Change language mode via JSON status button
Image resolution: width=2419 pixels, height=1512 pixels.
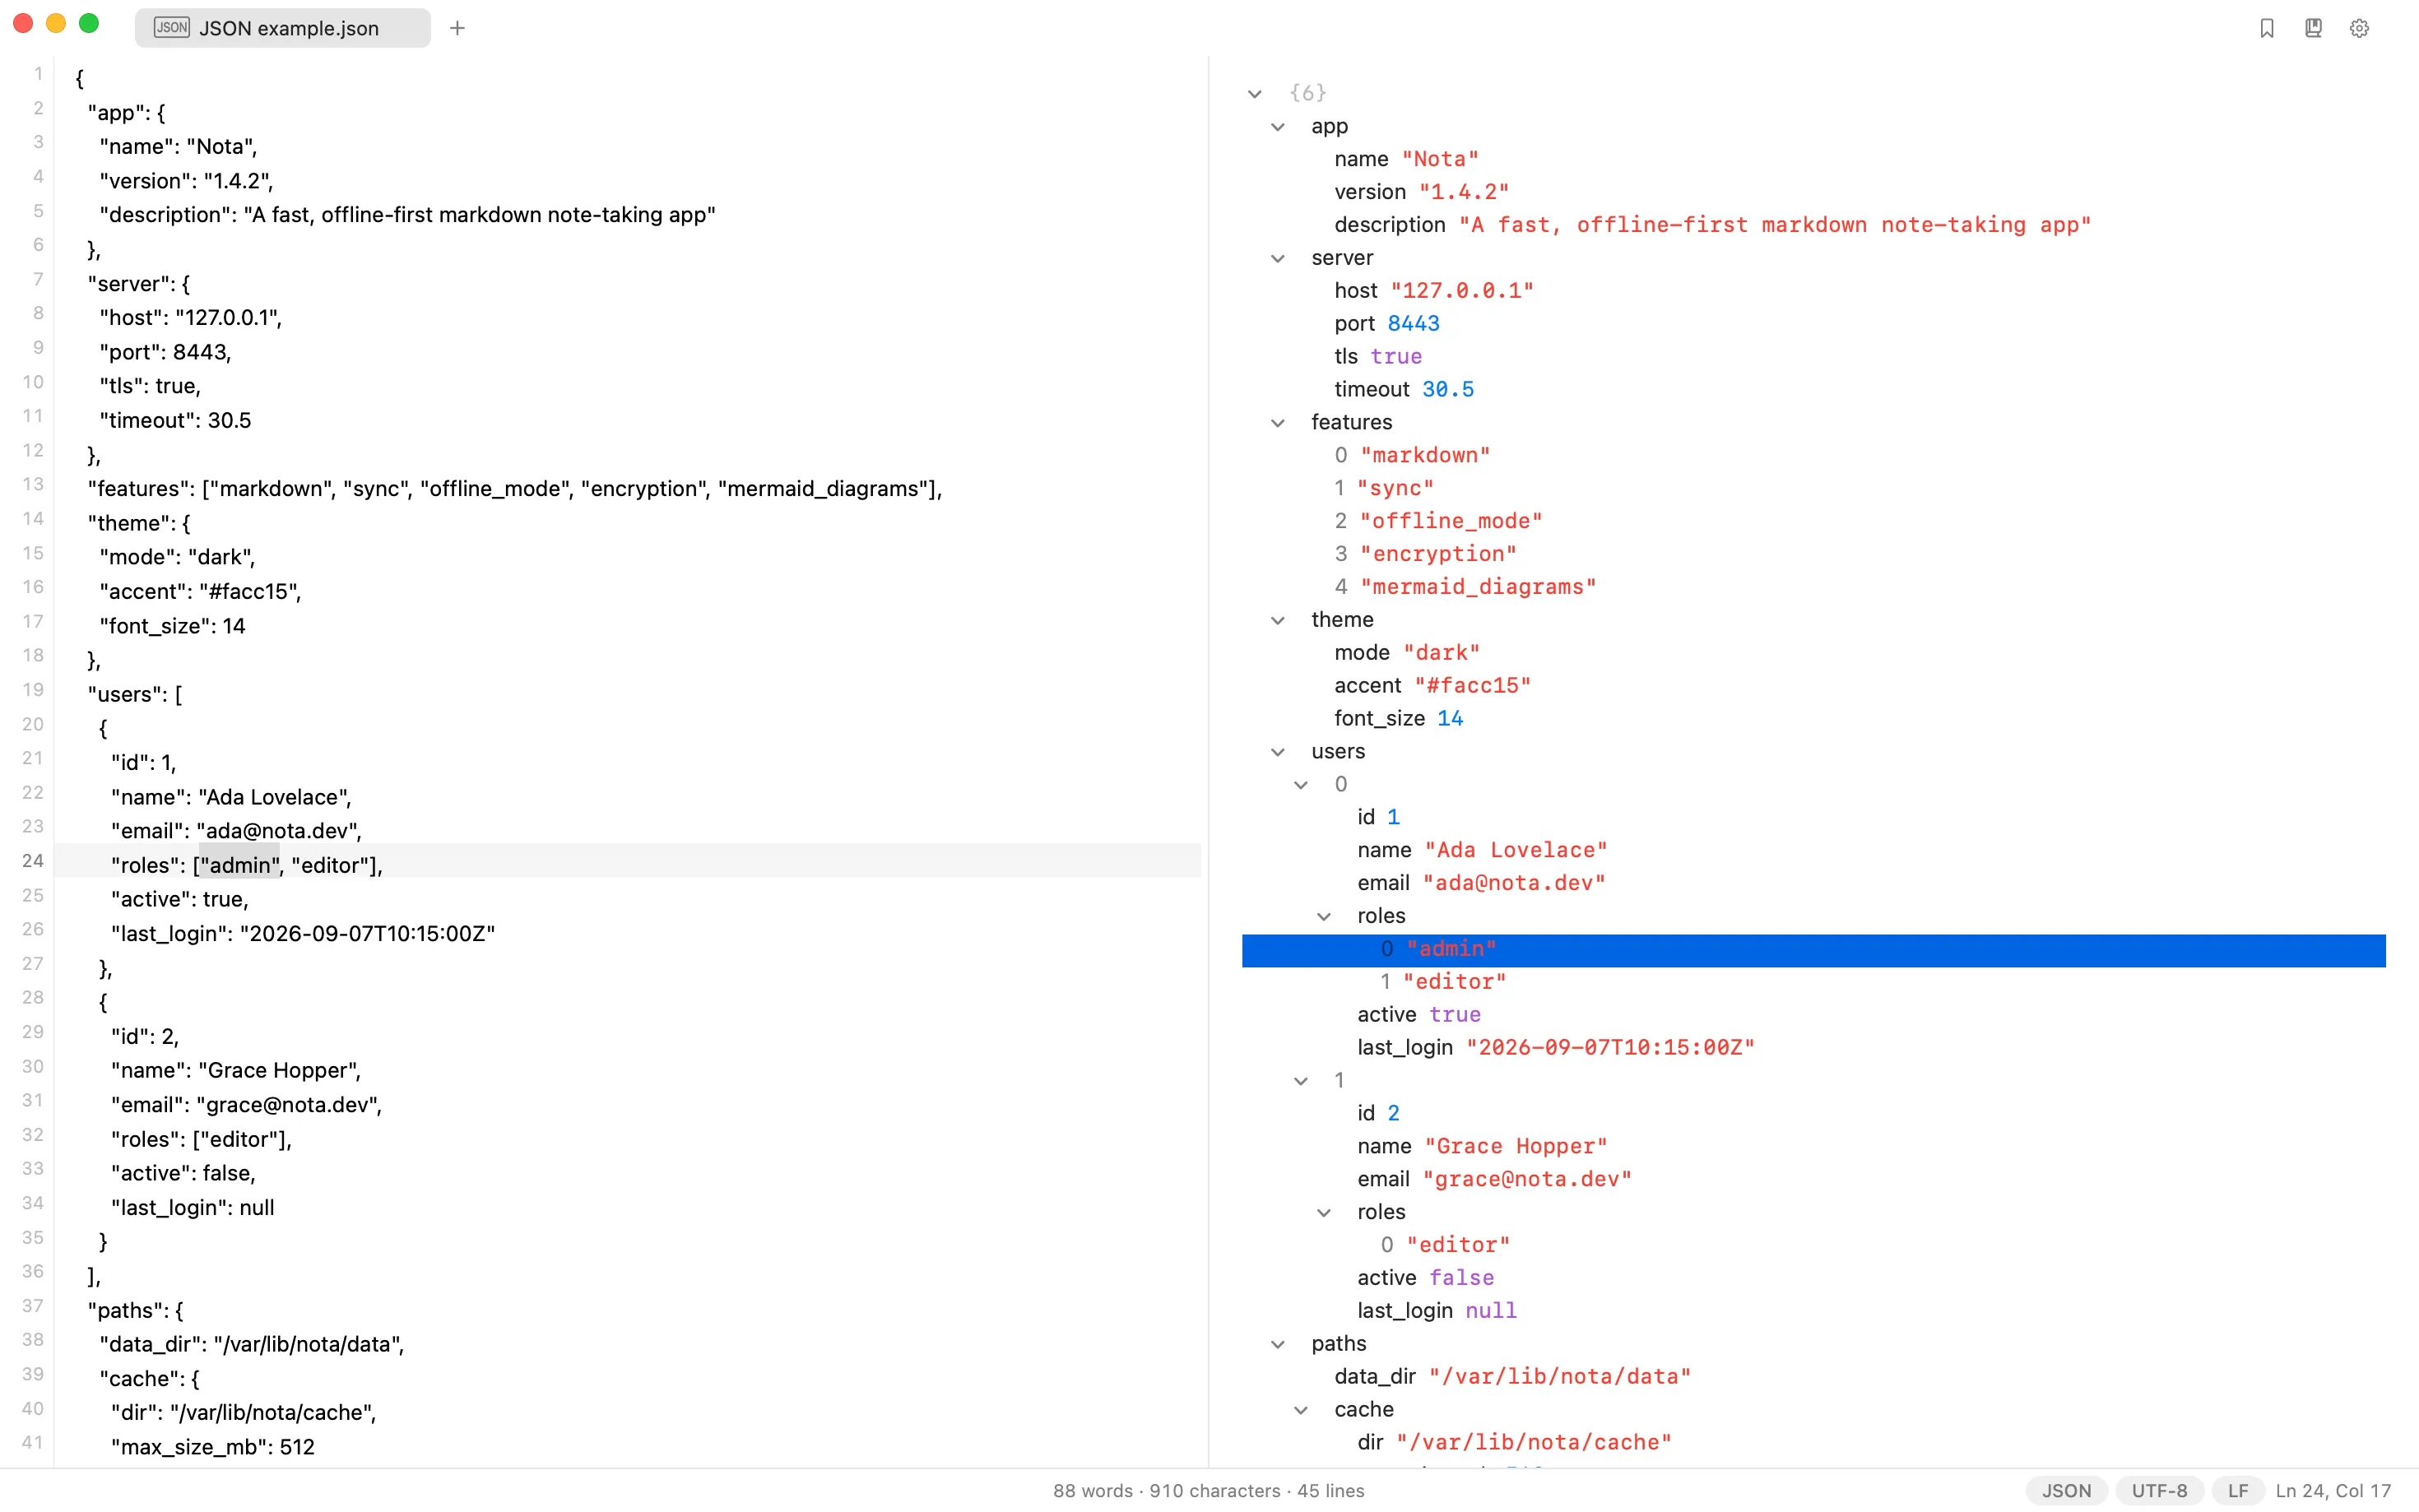coord(2065,1490)
